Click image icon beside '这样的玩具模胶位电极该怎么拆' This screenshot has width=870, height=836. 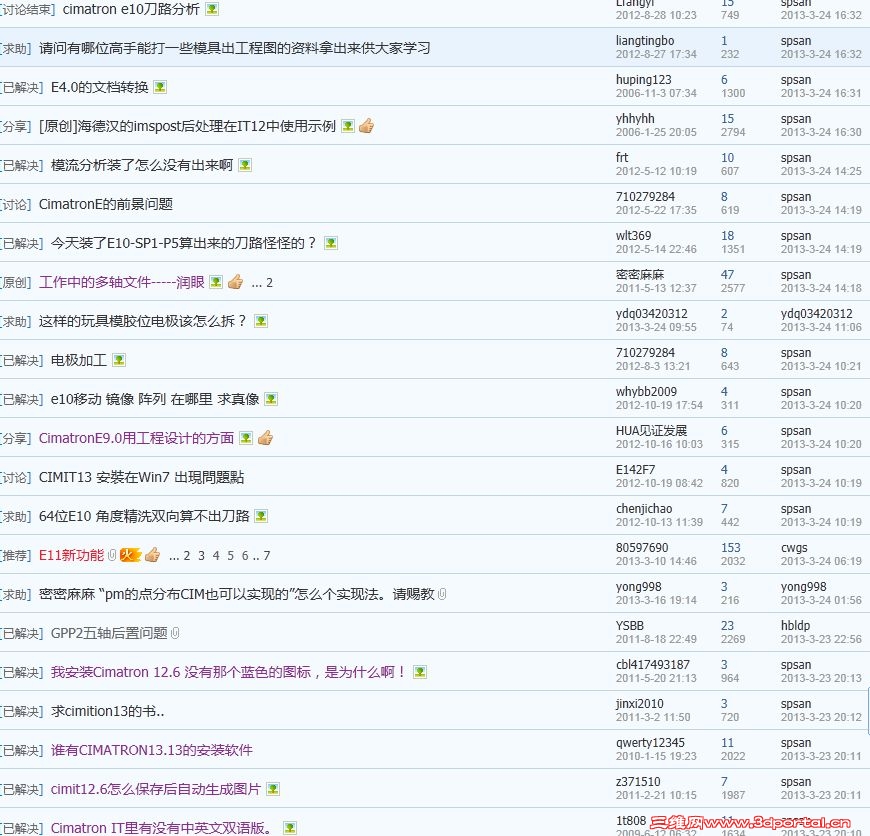(261, 321)
